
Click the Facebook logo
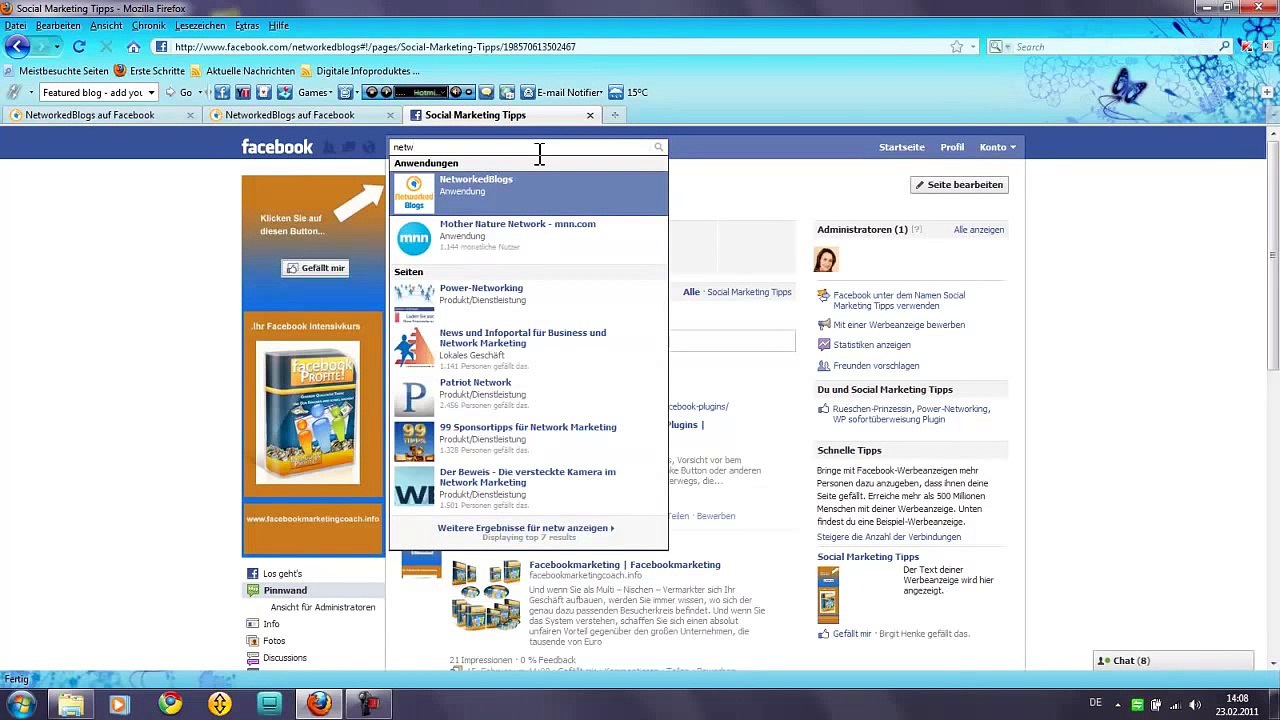click(x=277, y=147)
